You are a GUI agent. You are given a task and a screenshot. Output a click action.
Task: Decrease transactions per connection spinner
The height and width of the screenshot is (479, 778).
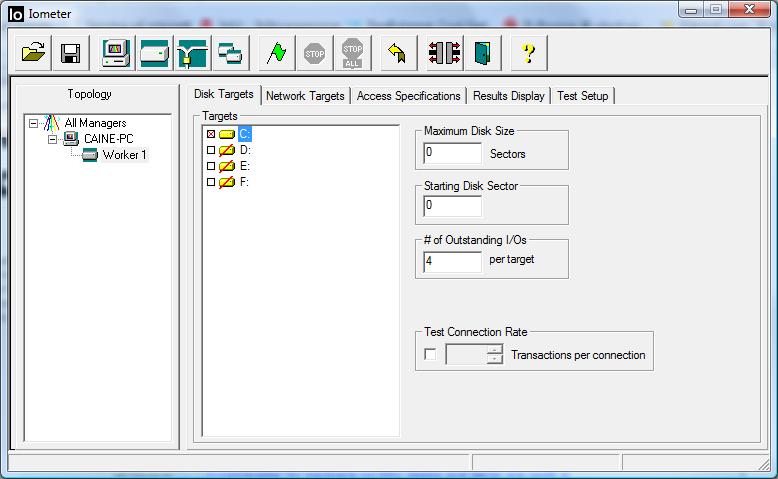tap(495, 359)
